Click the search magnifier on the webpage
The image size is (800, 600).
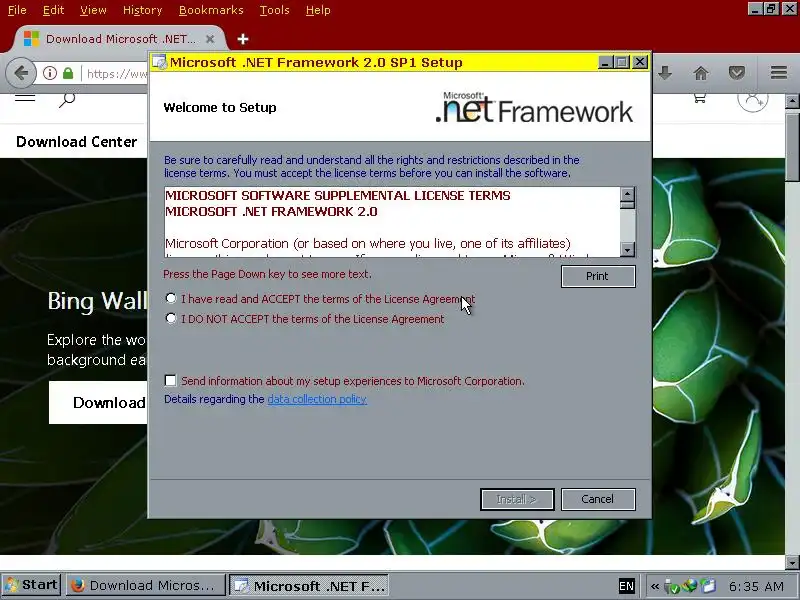(67, 100)
